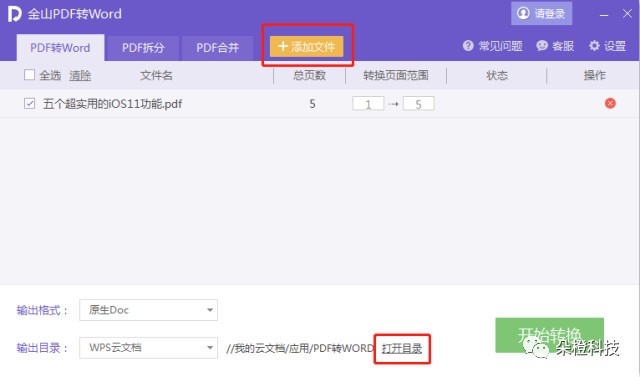
Task: Click output path //我的云文档/应用/PDF转WORD
Action: [299, 348]
